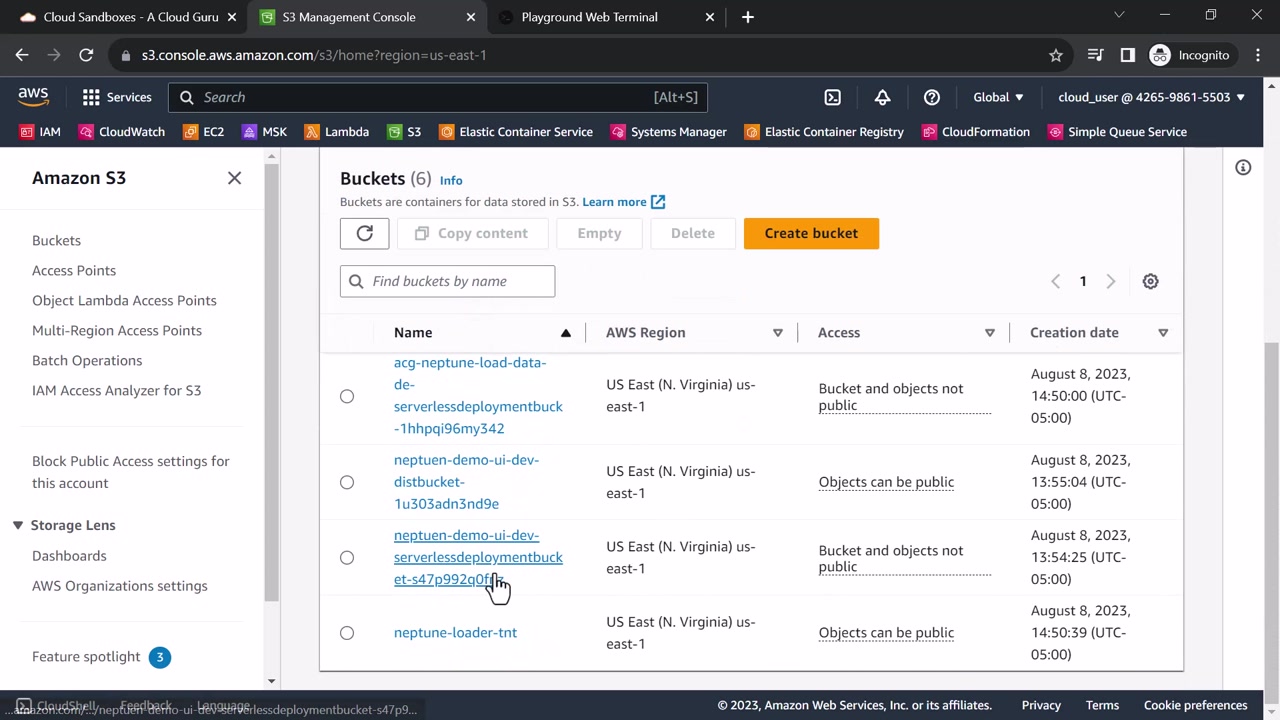Open the cloud_user account dropdown
Screen dimensions: 1280x720
[x=1151, y=97]
